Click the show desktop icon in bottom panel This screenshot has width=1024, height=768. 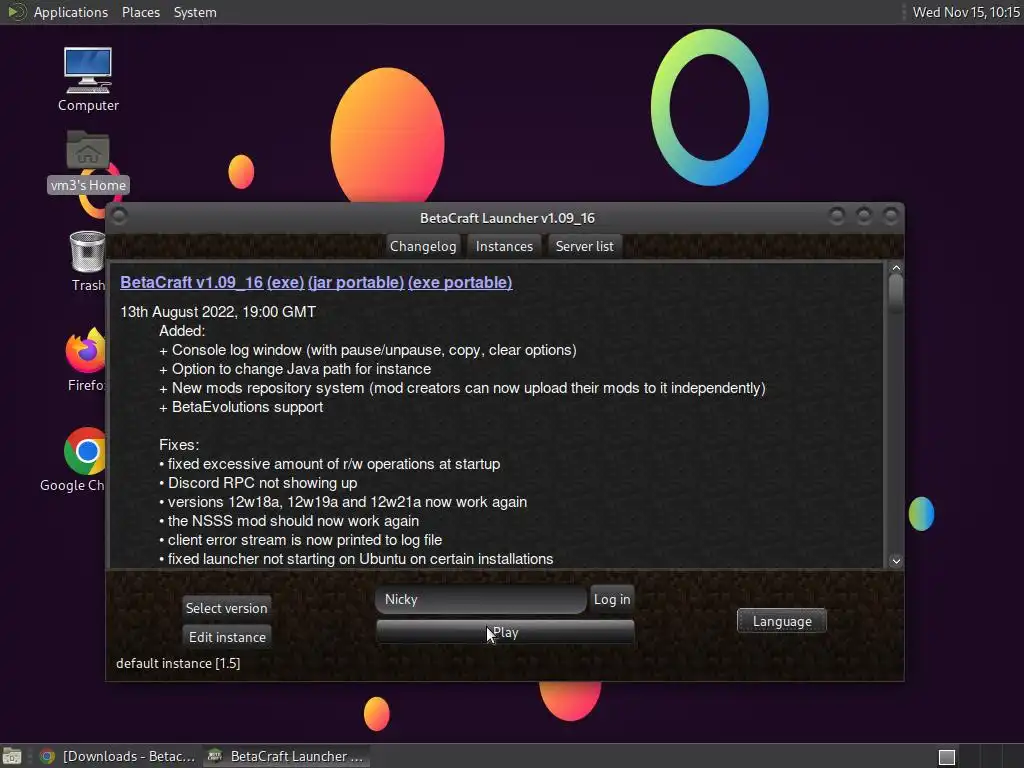(12, 756)
